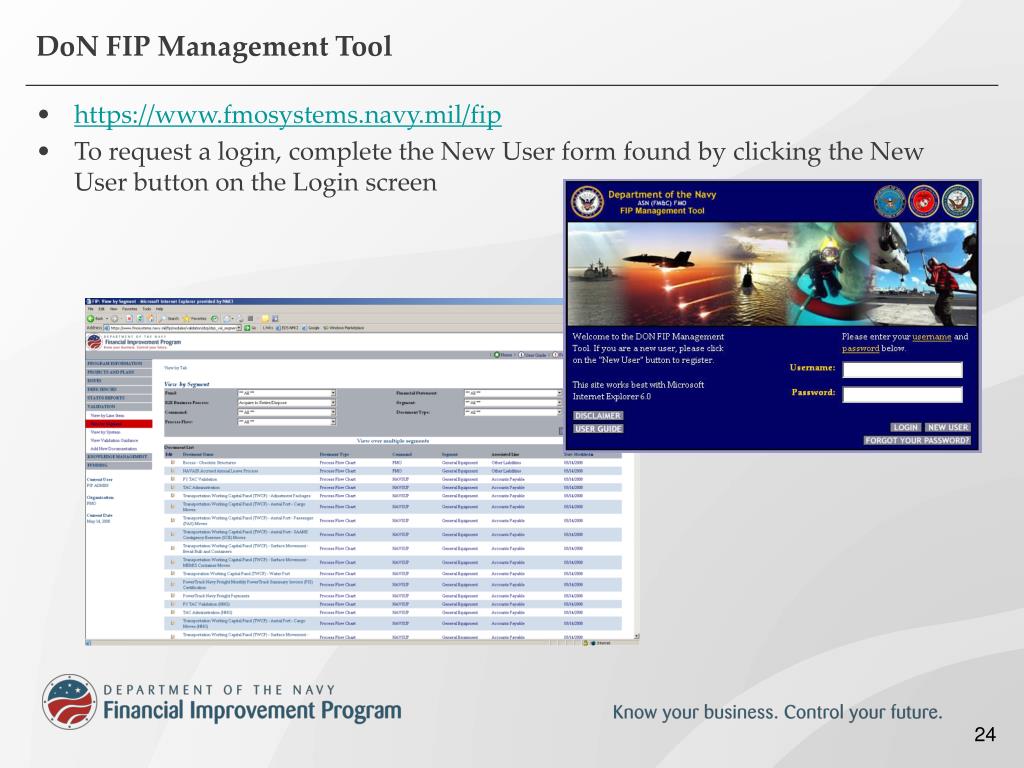The height and width of the screenshot is (768, 1024).
Task: Open View Validation Guidance link
Action: [114, 440]
